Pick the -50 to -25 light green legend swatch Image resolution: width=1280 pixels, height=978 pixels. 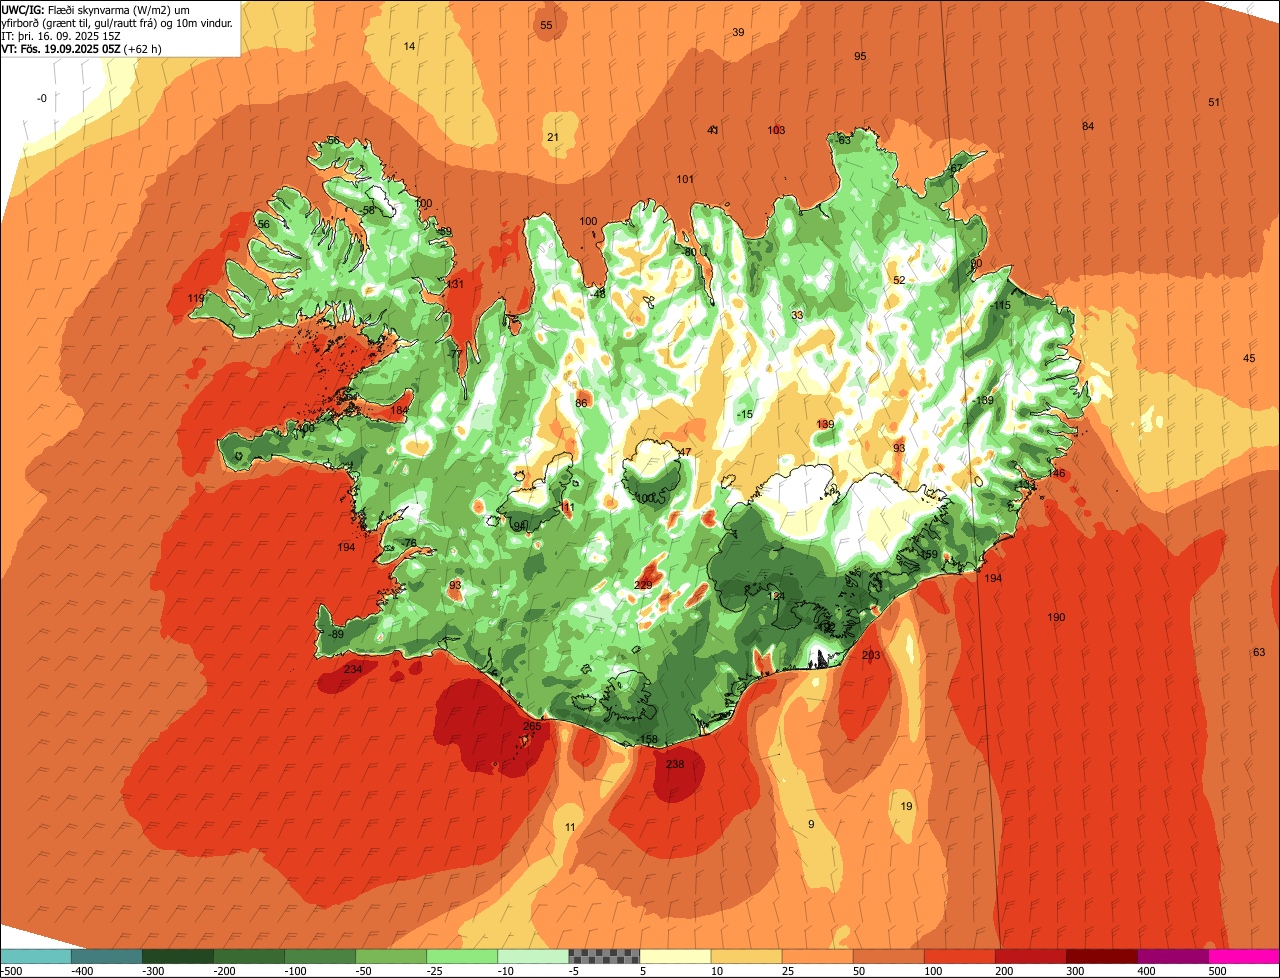[391, 956]
